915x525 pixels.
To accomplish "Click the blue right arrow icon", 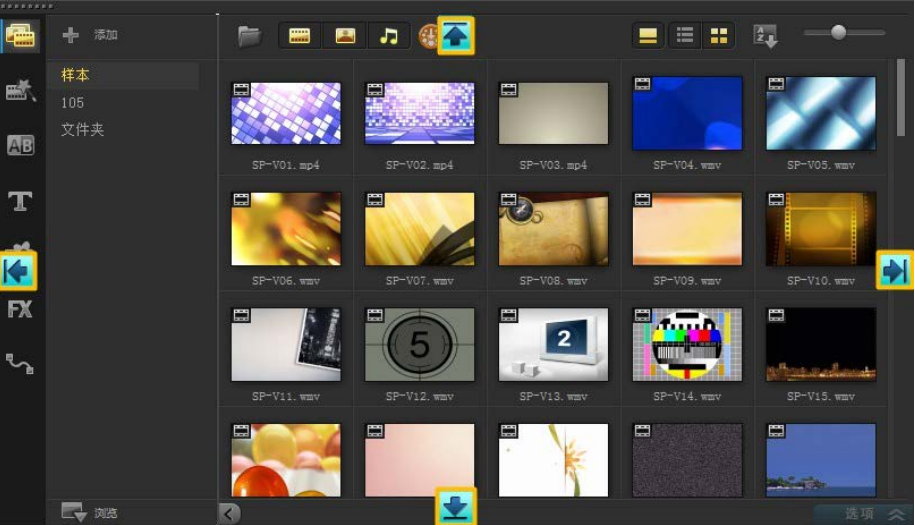I will [894, 270].
